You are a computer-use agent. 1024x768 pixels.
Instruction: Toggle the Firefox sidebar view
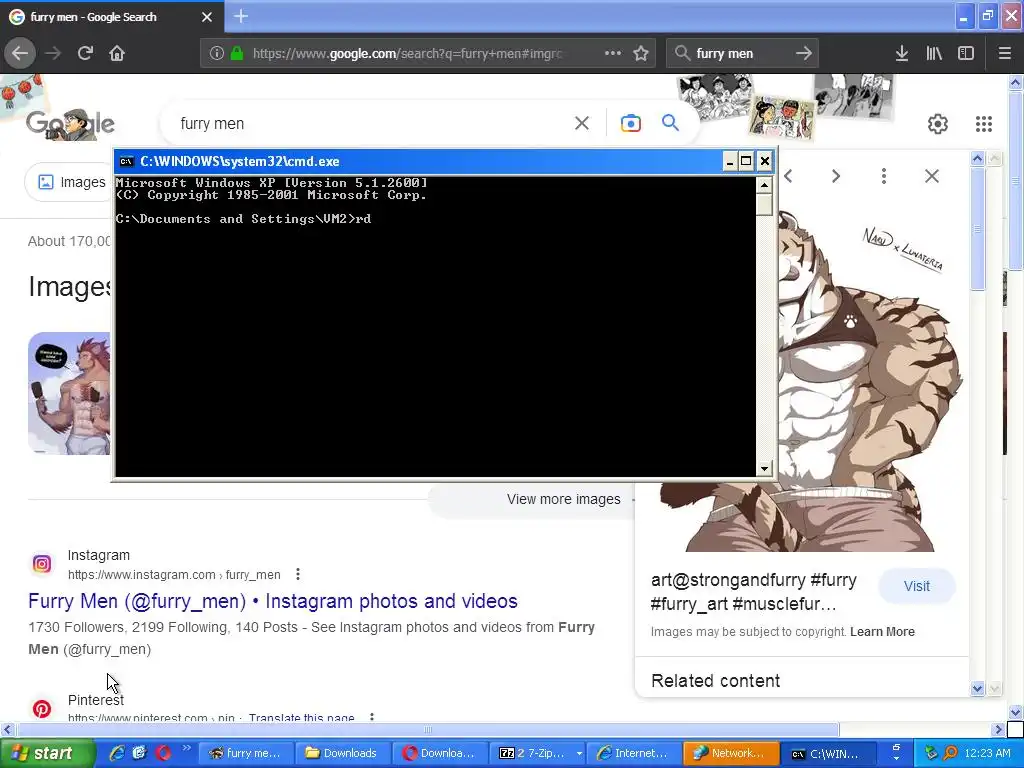pyautogui.click(x=966, y=53)
